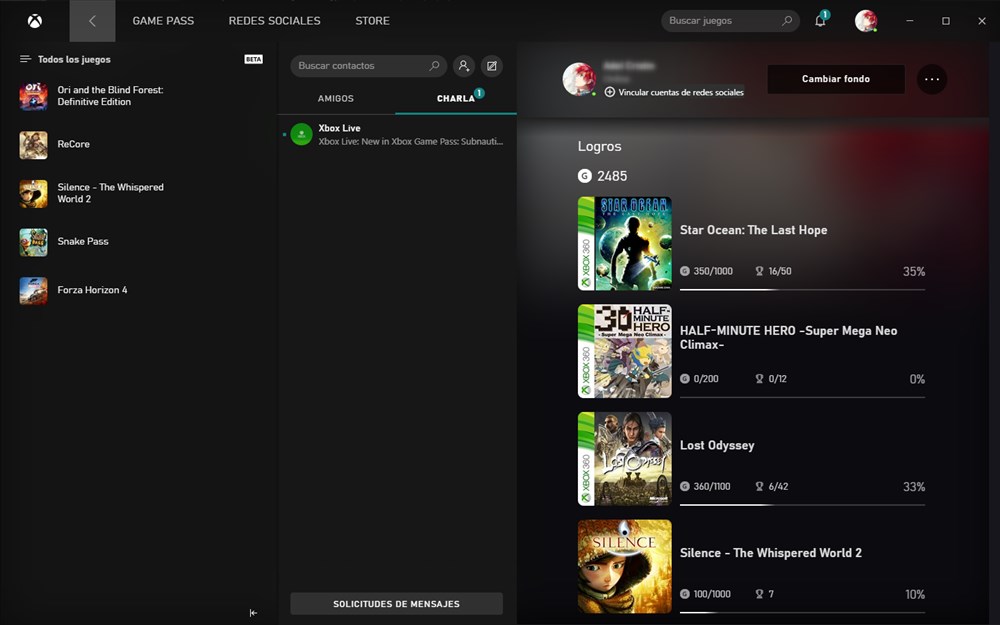Image resolution: width=1000 pixels, height=625 pixels.
Task: Open the Xbox home logo
Action: point(34,21)
